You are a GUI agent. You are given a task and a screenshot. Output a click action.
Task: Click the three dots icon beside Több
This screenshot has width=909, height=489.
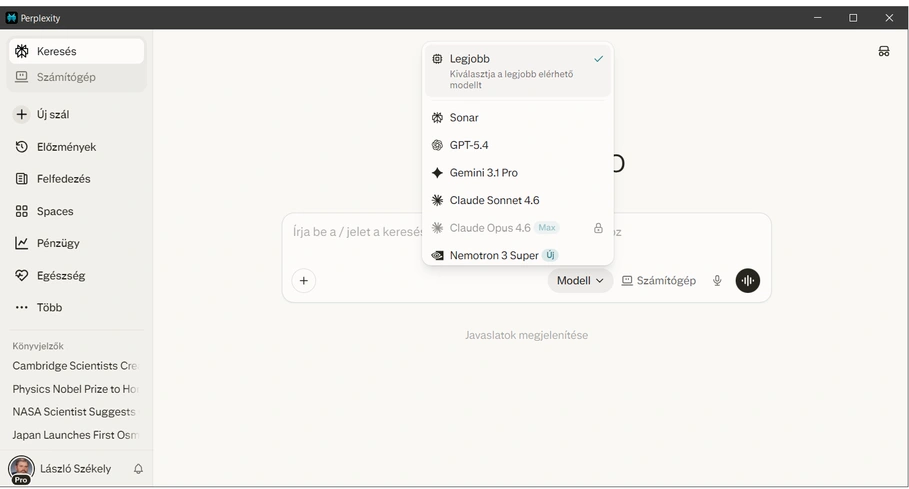[21, 307]
